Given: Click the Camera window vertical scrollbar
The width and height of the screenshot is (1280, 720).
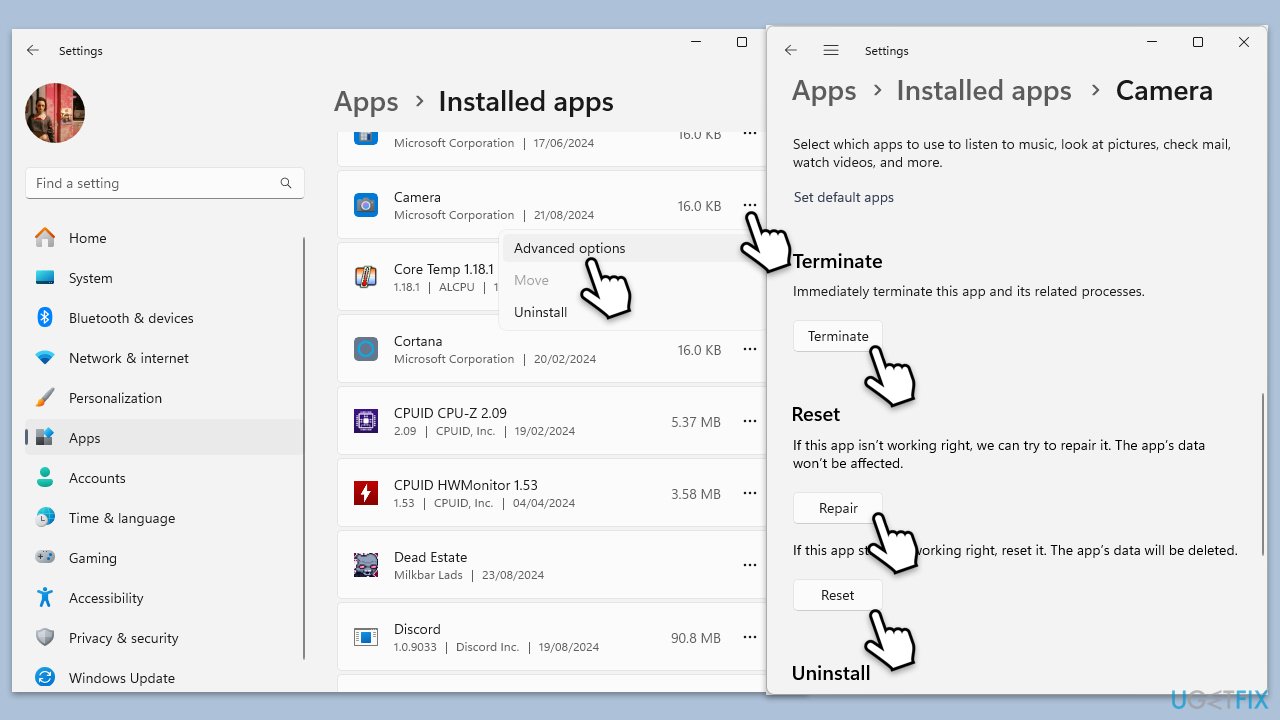Looking at the screenshot, I should tap(1264, 476).
